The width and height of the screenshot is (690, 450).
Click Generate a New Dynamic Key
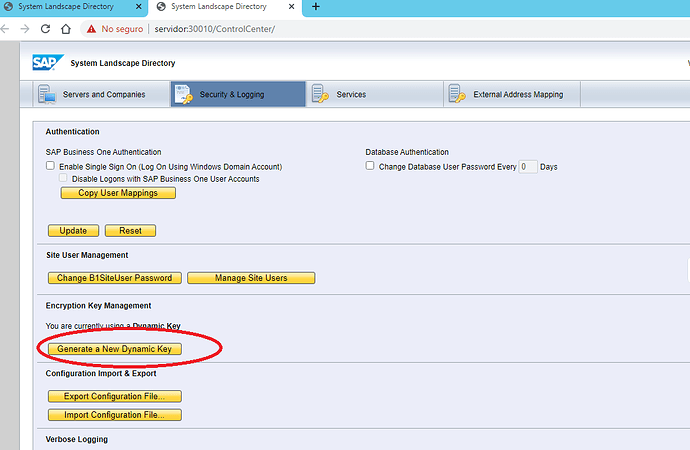click(x=114, y=349)
